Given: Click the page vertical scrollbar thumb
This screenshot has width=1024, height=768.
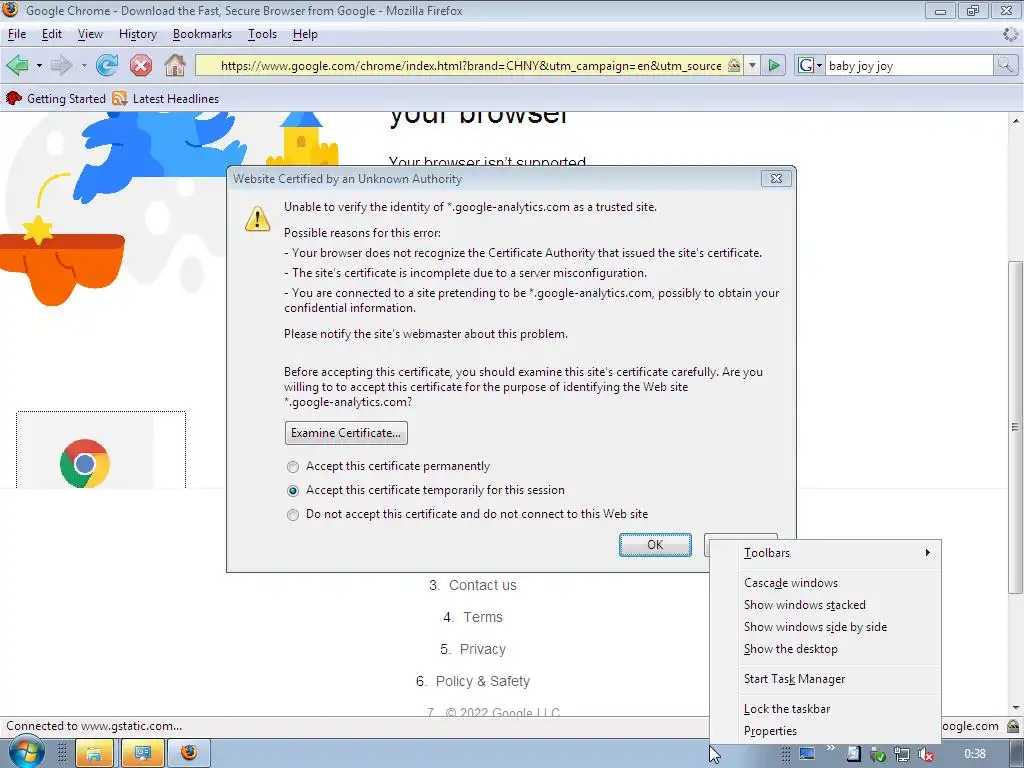Looking at the screenshot, I should point(1015,426).
